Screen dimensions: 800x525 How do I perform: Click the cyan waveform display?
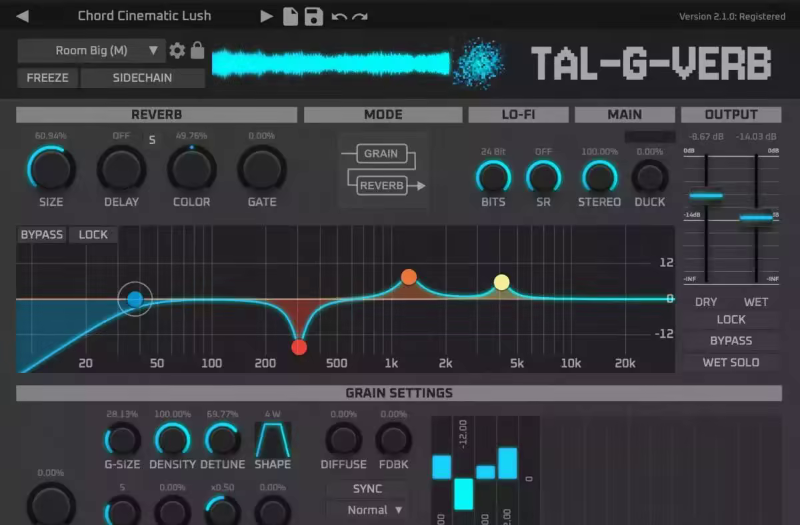[x=331, y=64]
